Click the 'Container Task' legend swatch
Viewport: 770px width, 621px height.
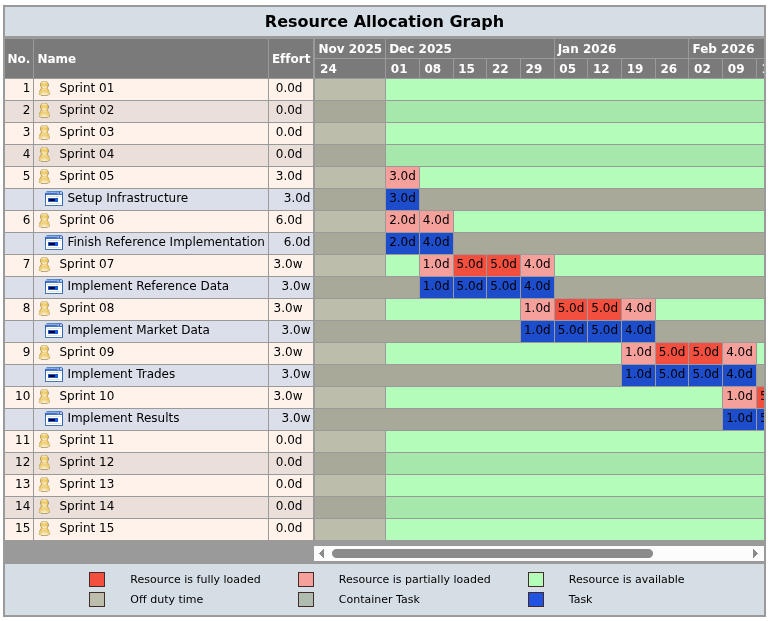(306, 599)
